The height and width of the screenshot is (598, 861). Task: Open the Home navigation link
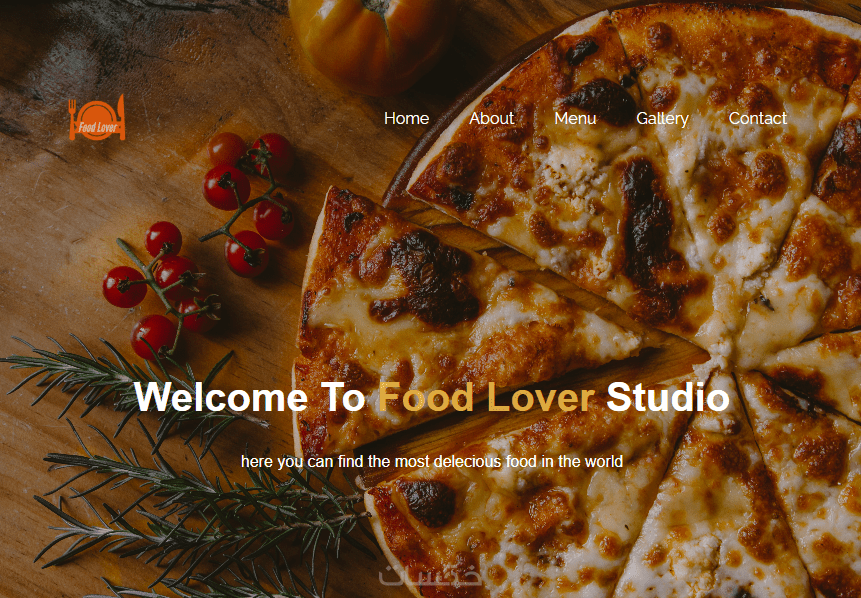coord(406,118)
